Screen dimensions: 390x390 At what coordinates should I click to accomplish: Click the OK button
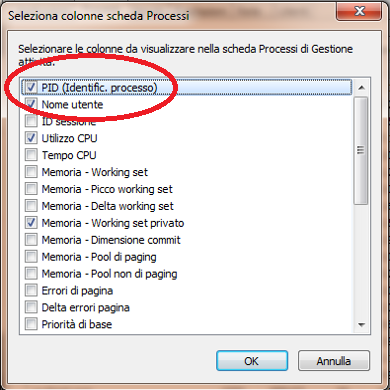pos(252,361)
